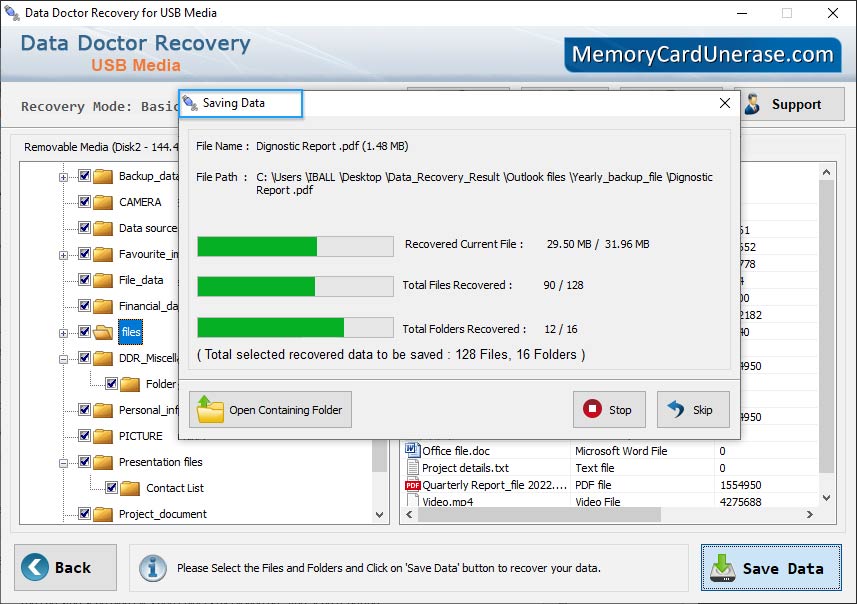The image size is (857, 604).
Task: Click the Presentation files folder icon
Action: pos(103,462)
